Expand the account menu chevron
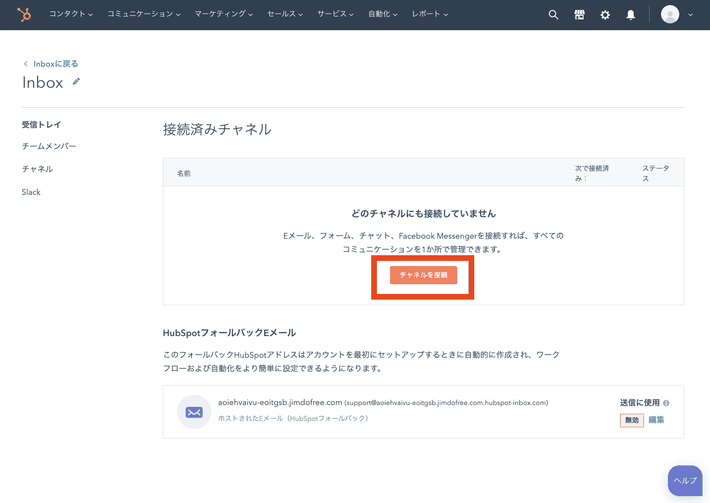The image size is (710, 503). [690, 14]
